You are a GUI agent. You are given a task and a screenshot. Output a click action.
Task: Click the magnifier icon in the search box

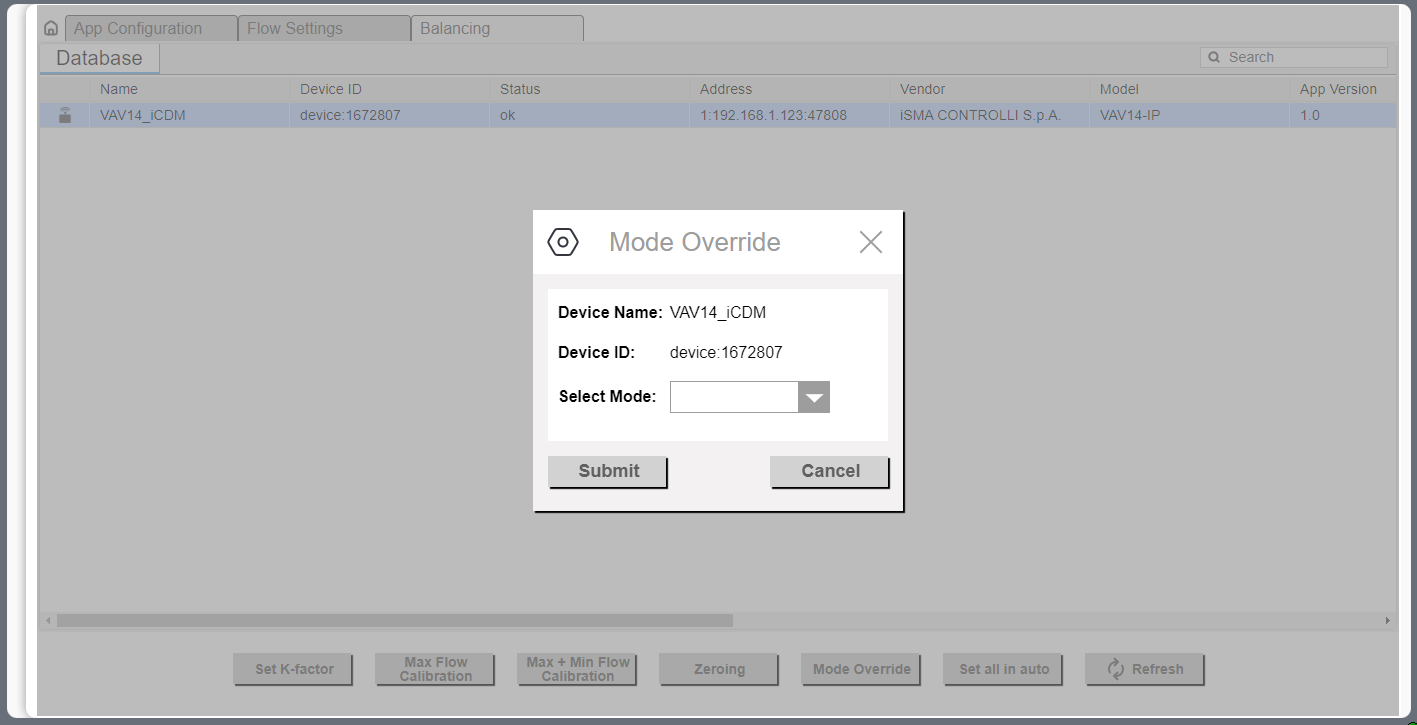[1212, 57]
